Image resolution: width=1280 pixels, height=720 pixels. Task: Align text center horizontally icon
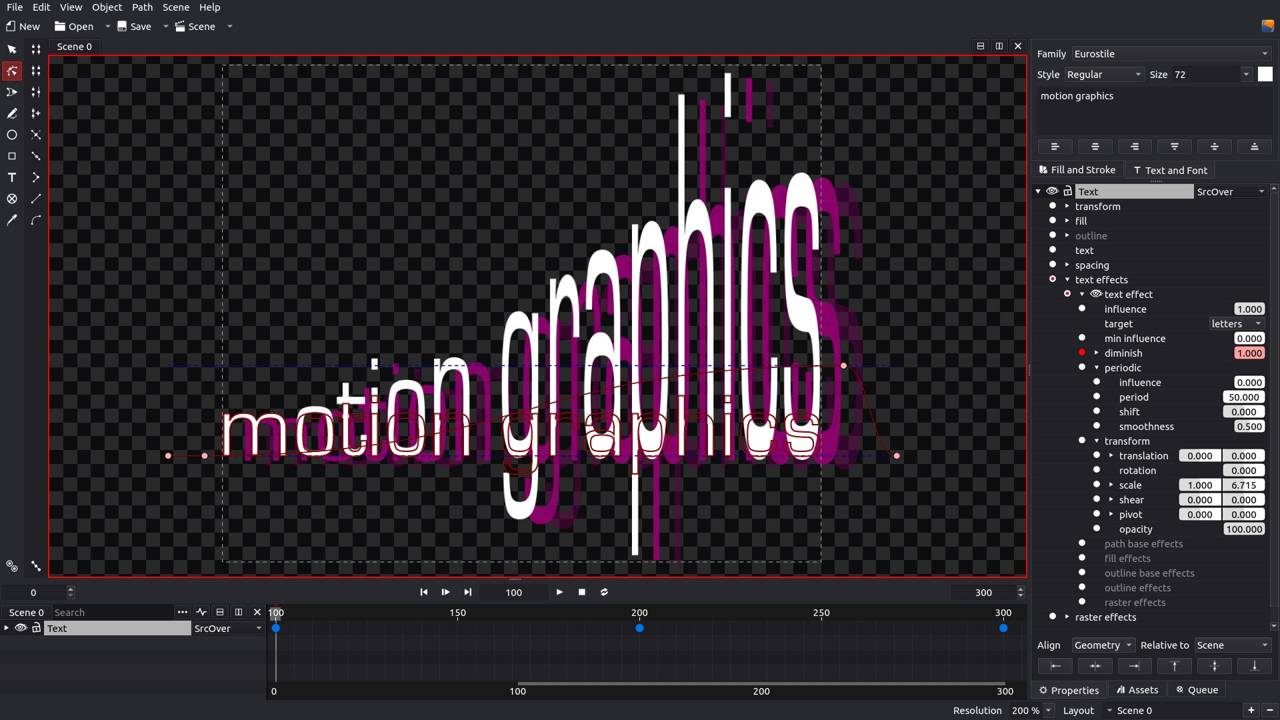point(1094,147)
